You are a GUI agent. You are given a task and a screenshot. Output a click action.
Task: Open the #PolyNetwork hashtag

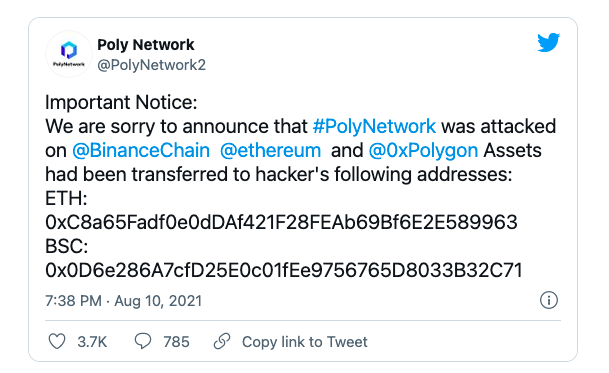[374, 127]
